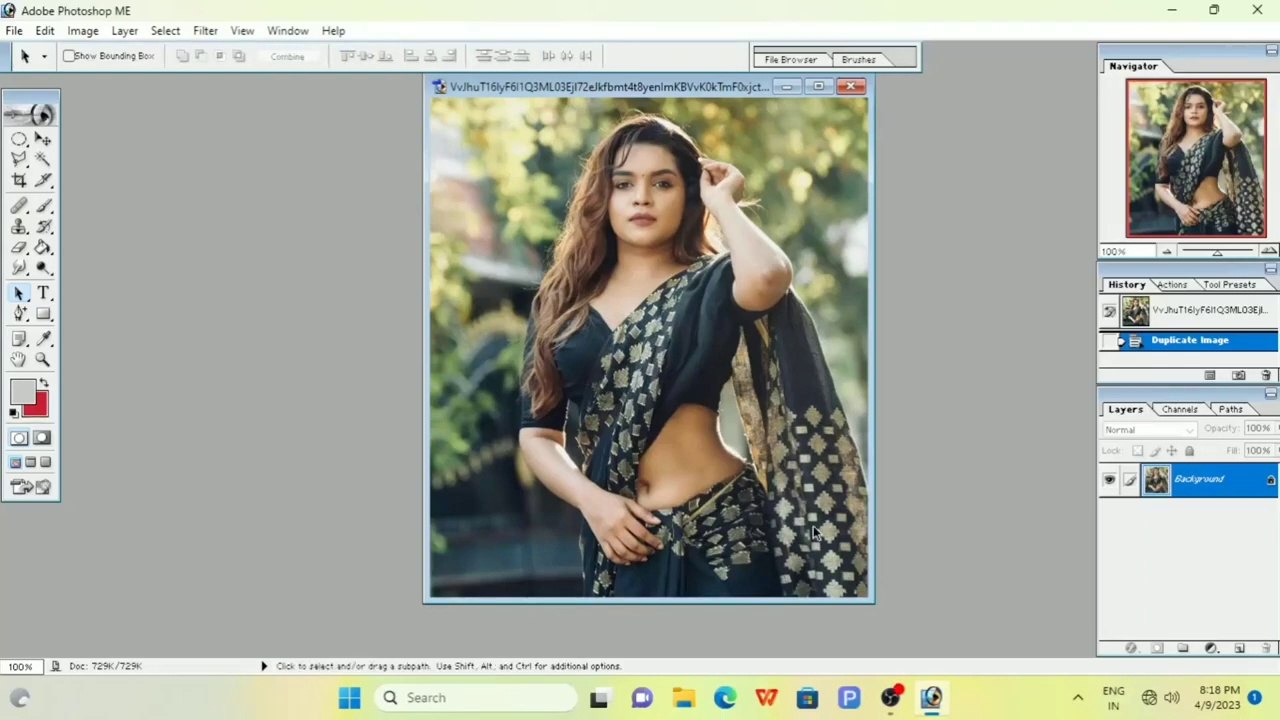This screenshot has width=1280, height=720.
Task: Click the Navigator zoom slider handle
Action: click(x=1217, y=252)
